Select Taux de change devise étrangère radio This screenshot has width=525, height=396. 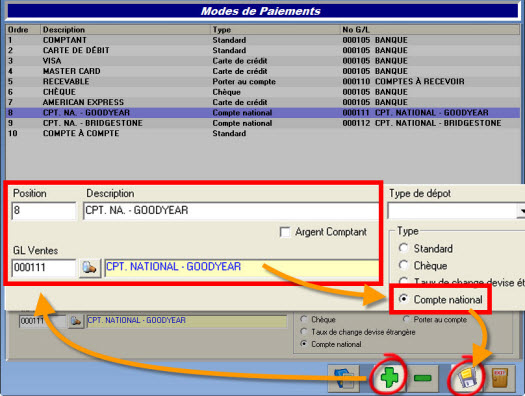(304, 331)
